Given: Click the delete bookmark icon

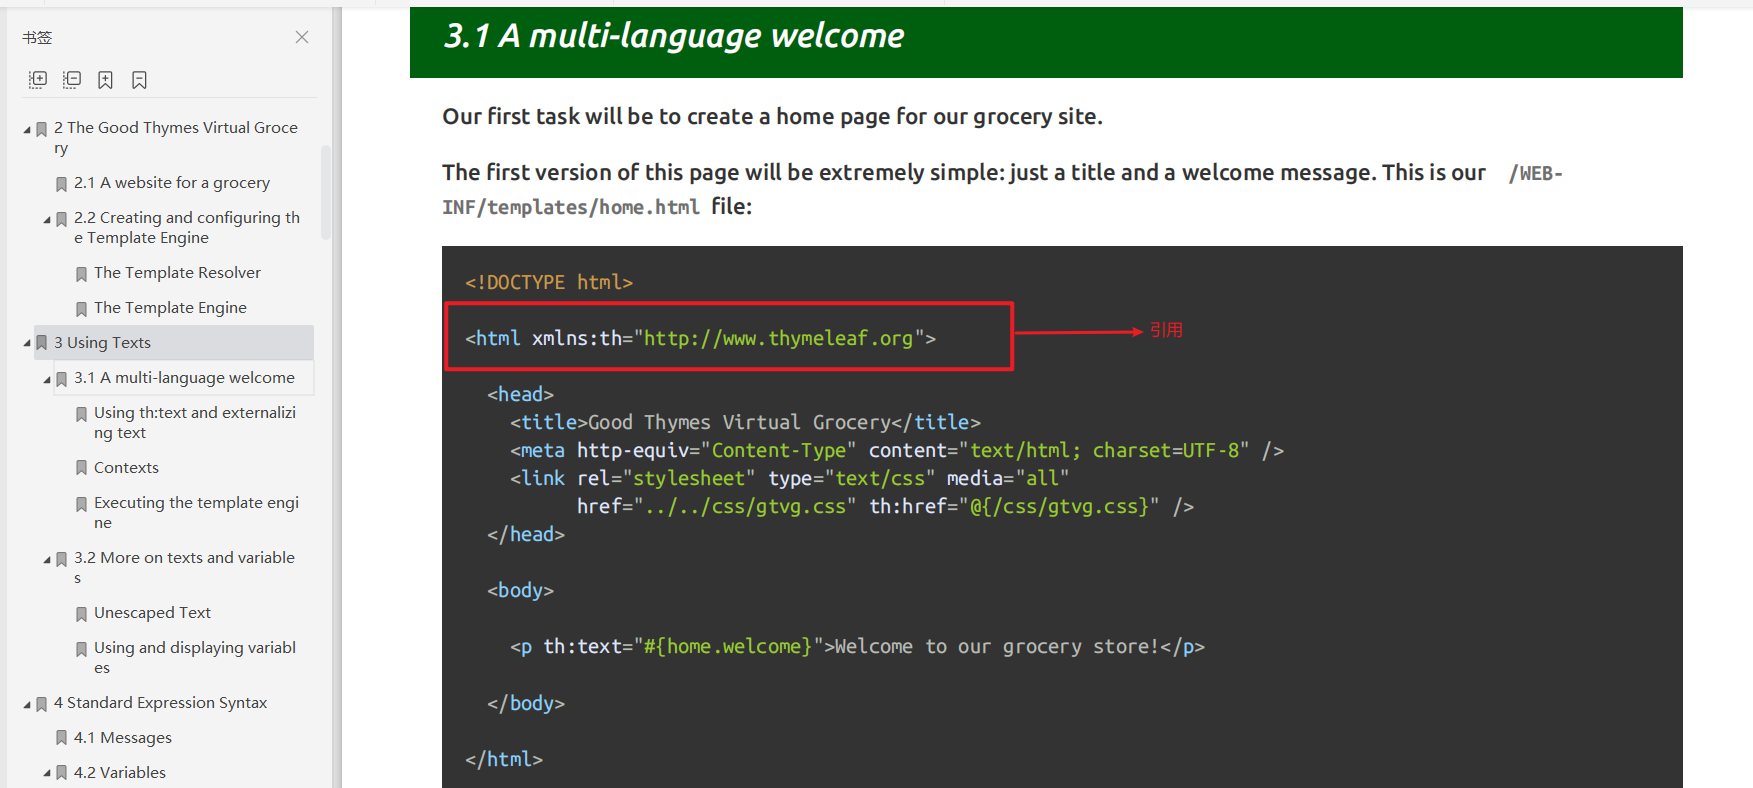Looking at the screenshot, I should tap(139, 80).
